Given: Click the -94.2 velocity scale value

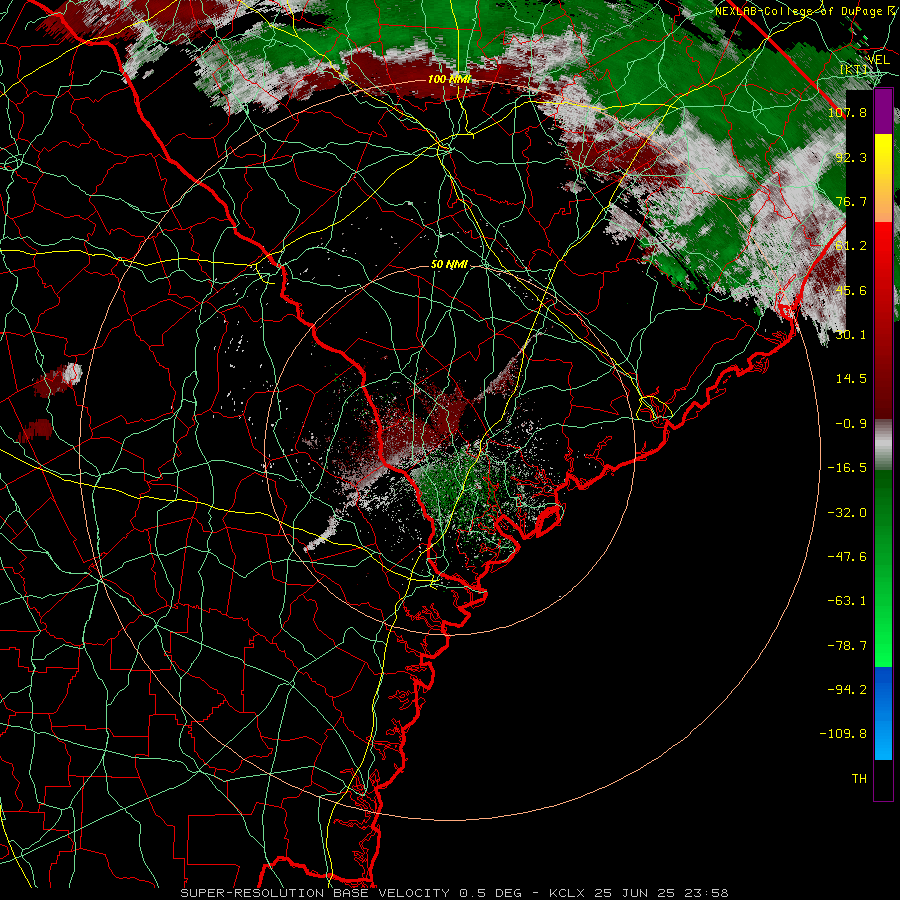Looking at the screenshot, I should click(x=847, y=690).
